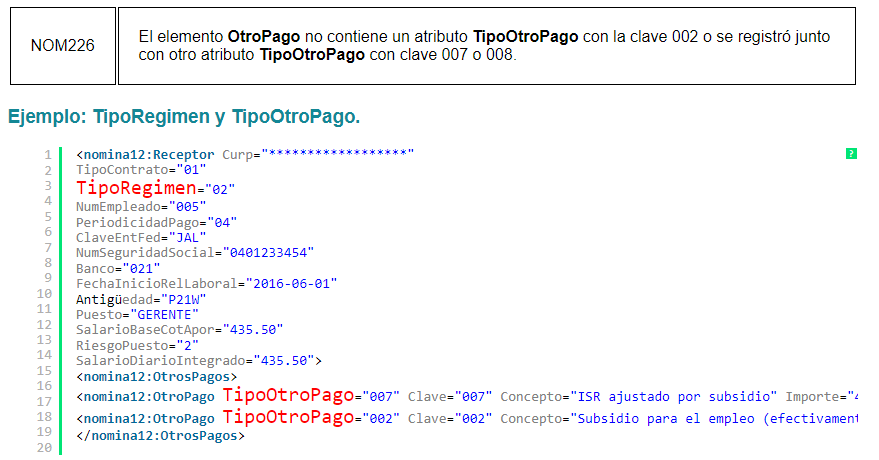The width and height of the screenshot is (879, 460).
Task: Click the PeriodicidadPago="04" line
Action: pos(156,222)
